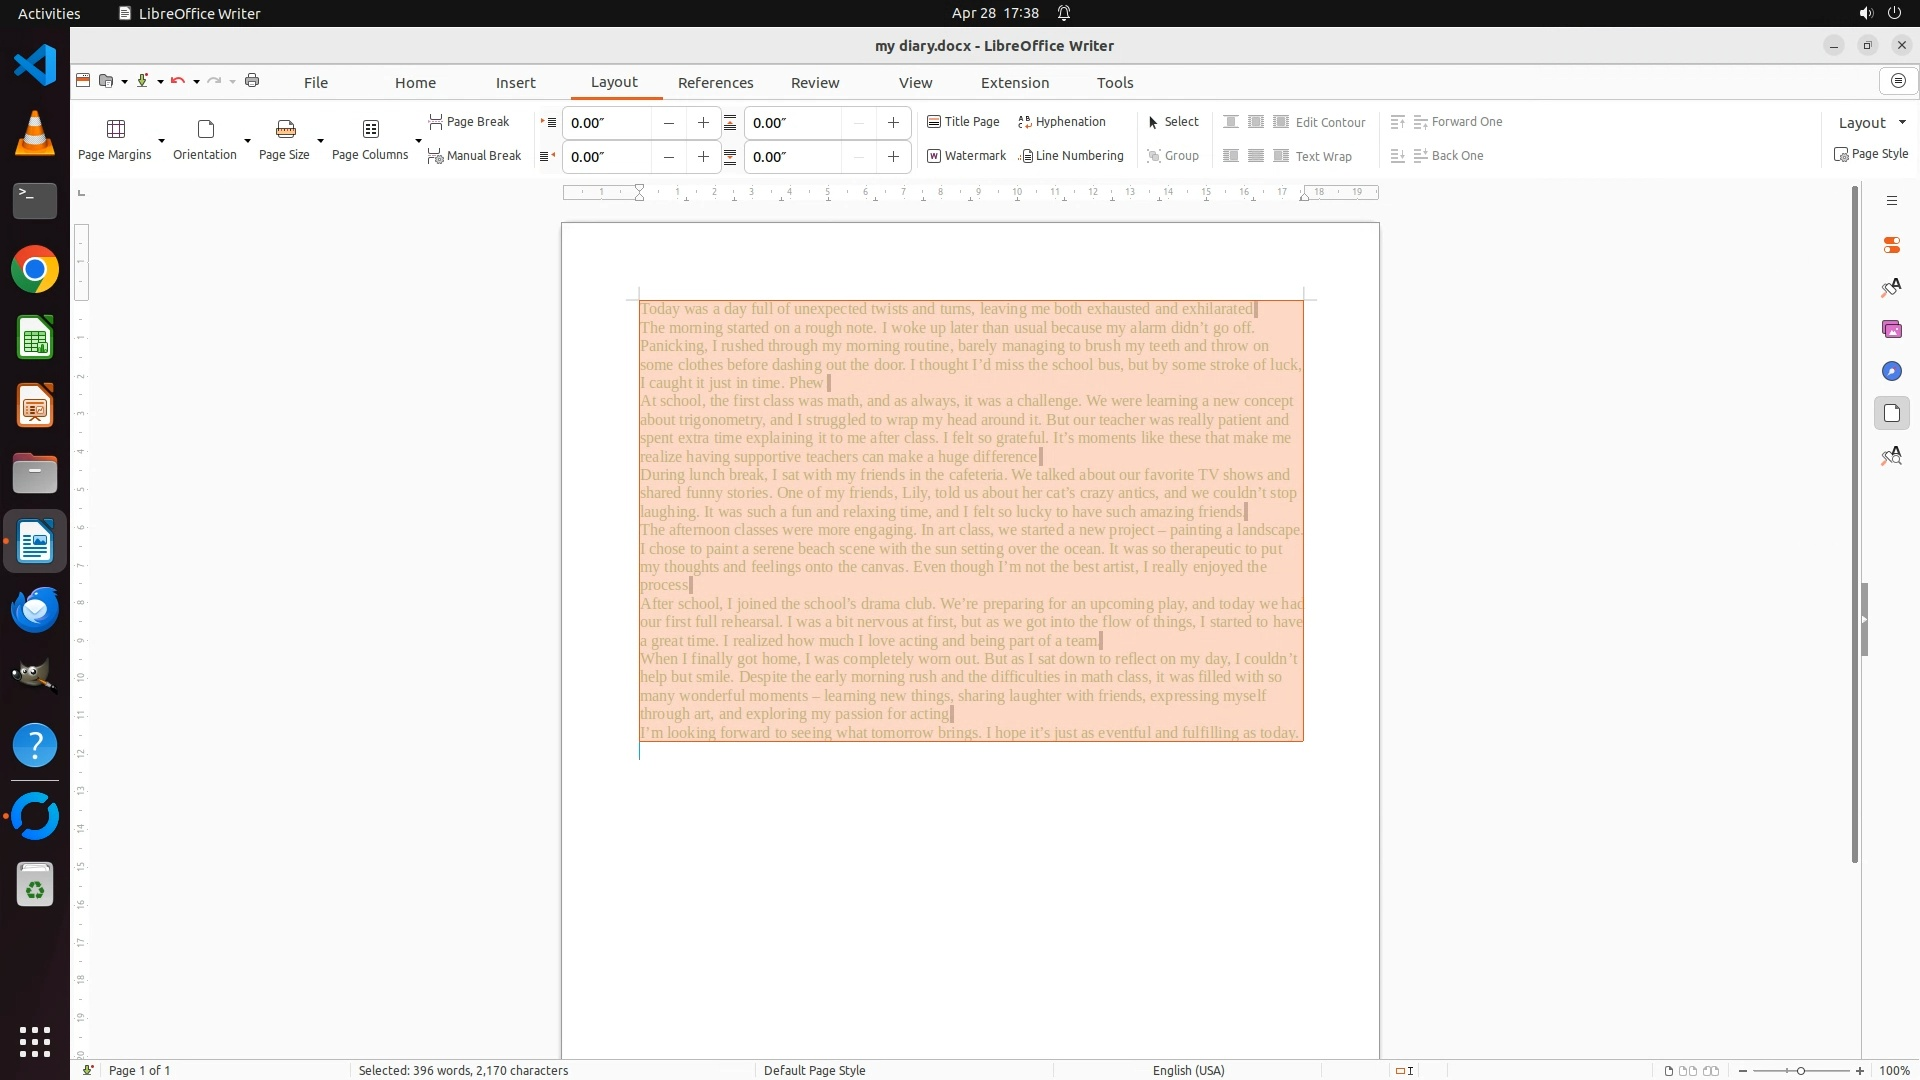Click the Print icon in toolbar
This screenshot has height=1080, width=1920.
click(252, 81)
